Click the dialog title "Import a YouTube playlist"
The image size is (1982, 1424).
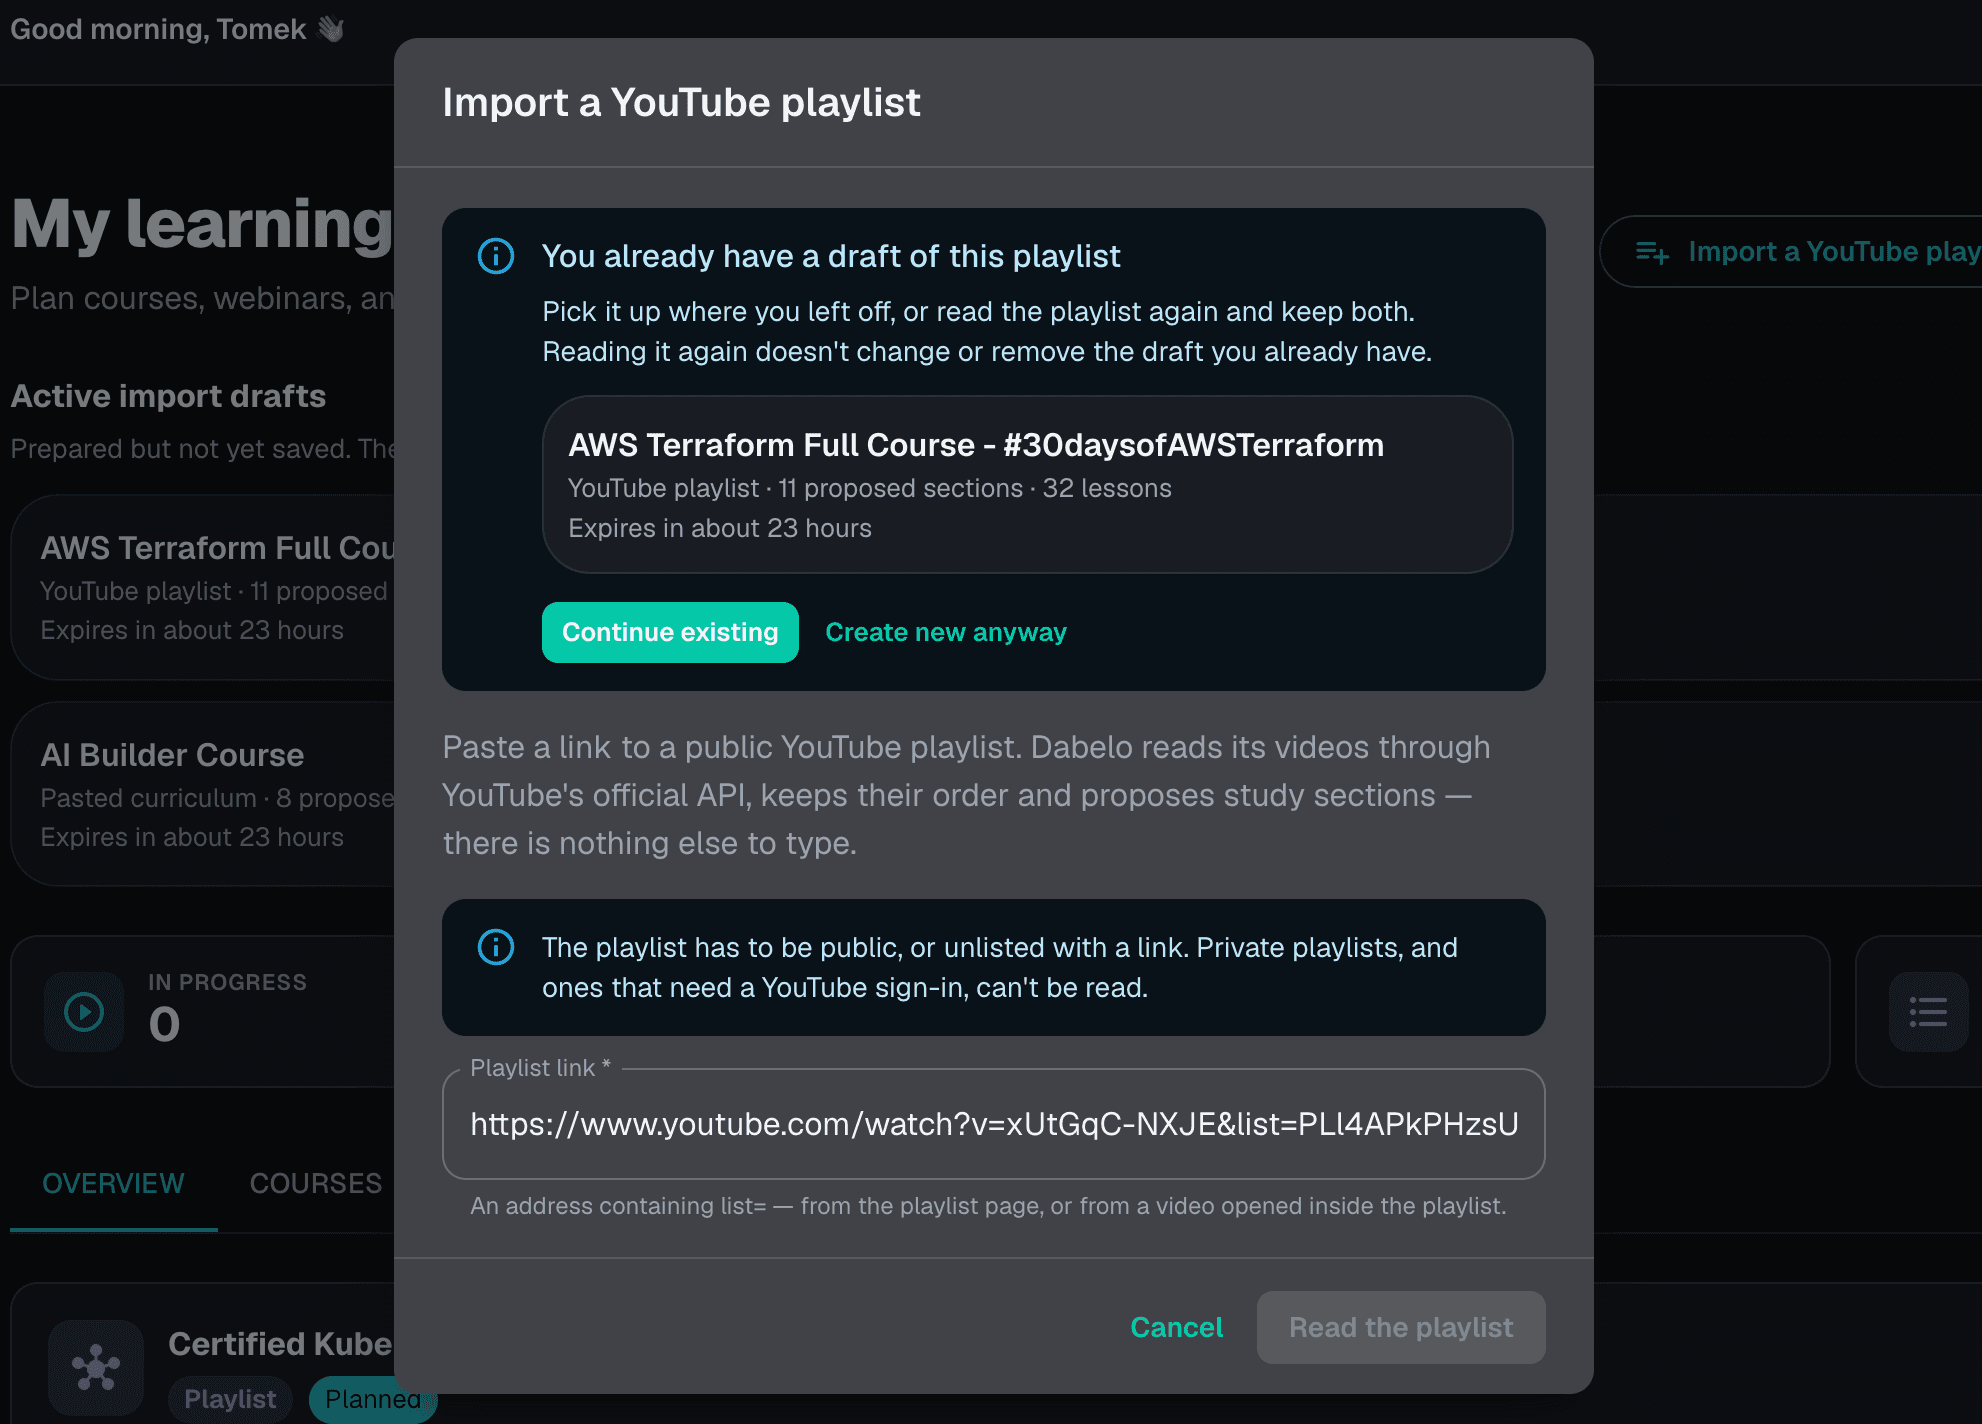click(681, 102)
